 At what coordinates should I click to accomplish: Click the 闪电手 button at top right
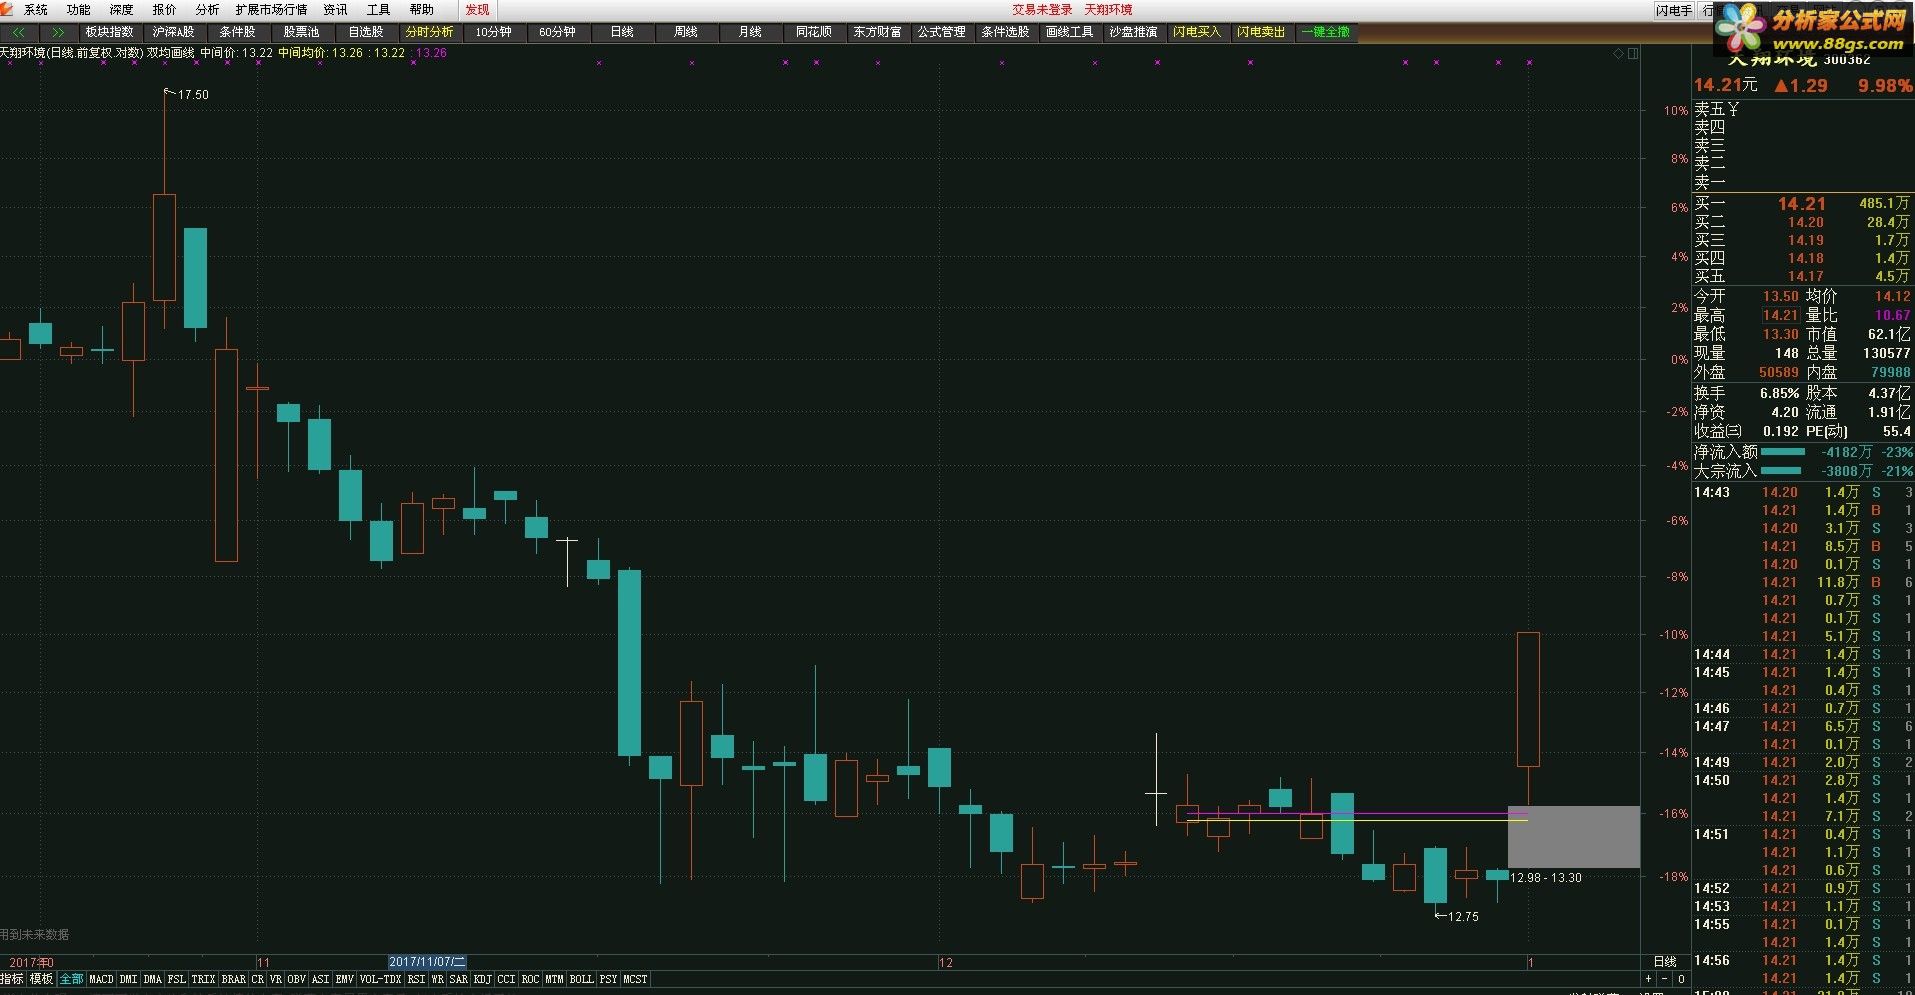[x=1673, y=11]
